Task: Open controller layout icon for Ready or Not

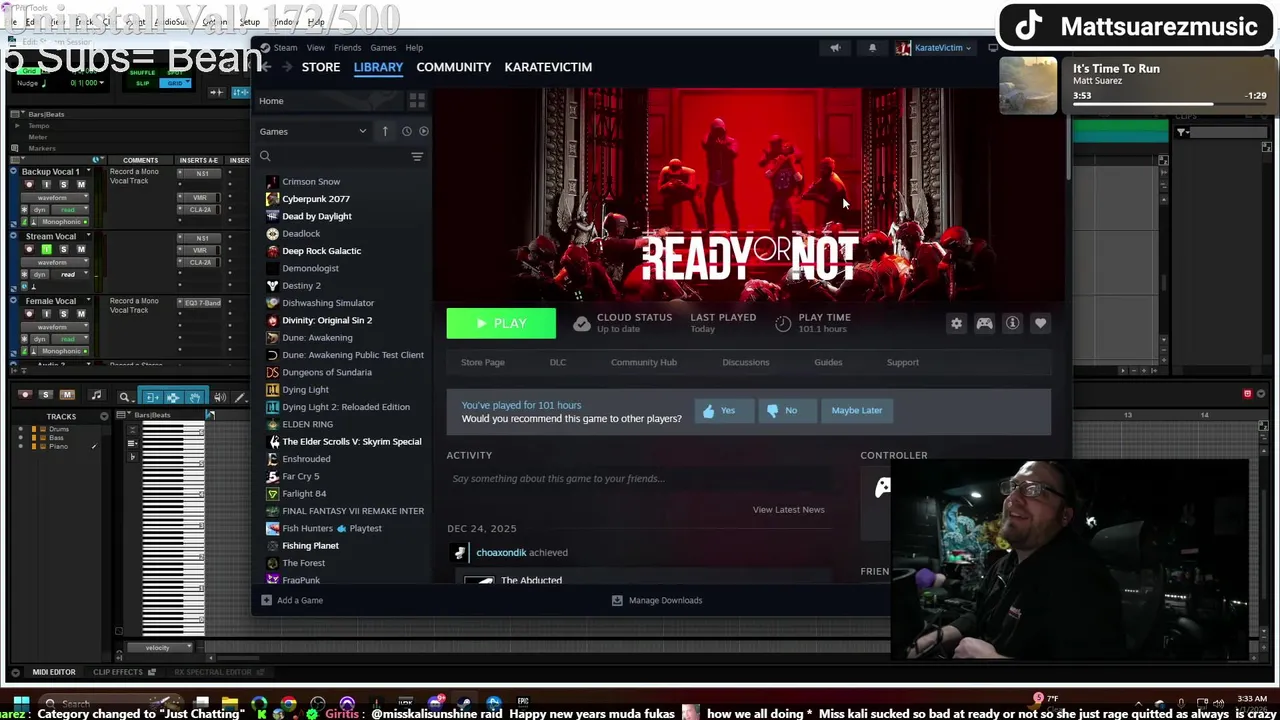Action: tap(984, 323)
